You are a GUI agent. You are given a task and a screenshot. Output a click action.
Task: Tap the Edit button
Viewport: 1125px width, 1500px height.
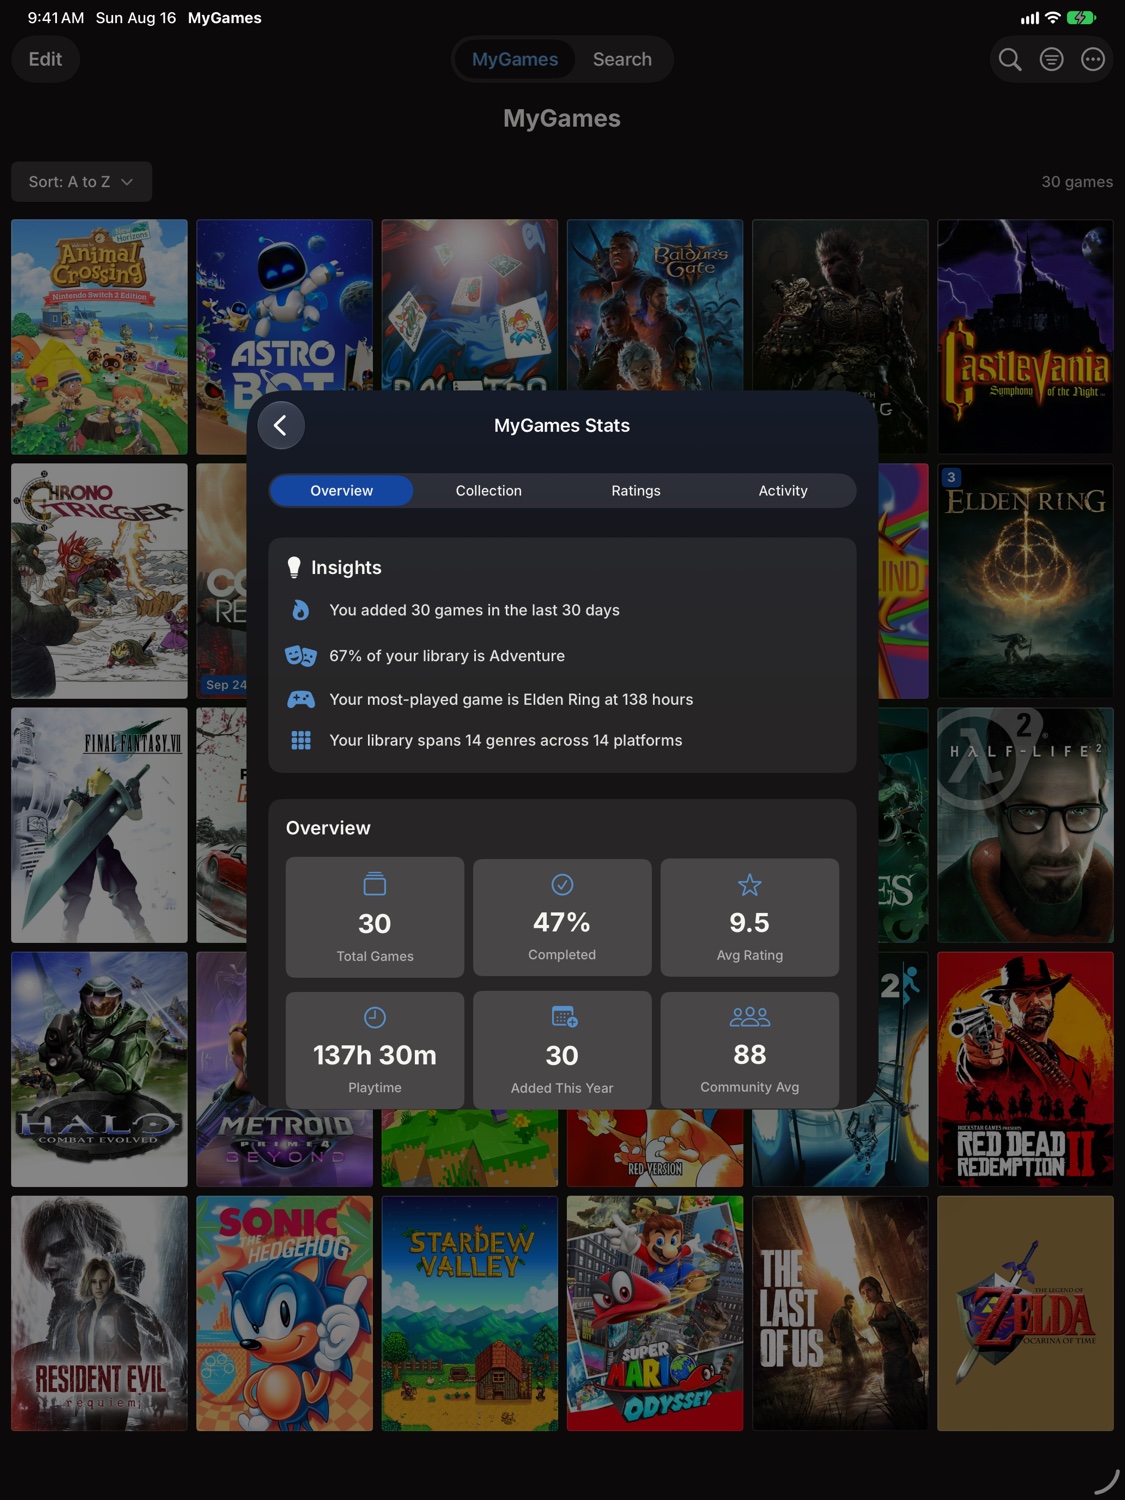point(45,59)
